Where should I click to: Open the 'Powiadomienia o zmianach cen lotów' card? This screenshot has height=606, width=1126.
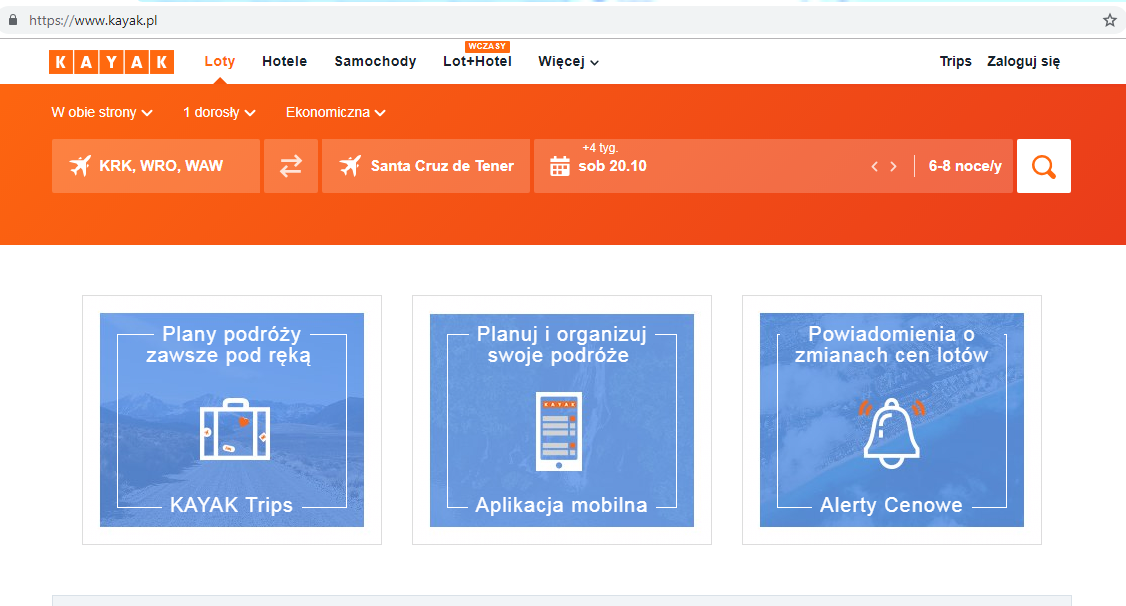point(892,420)
